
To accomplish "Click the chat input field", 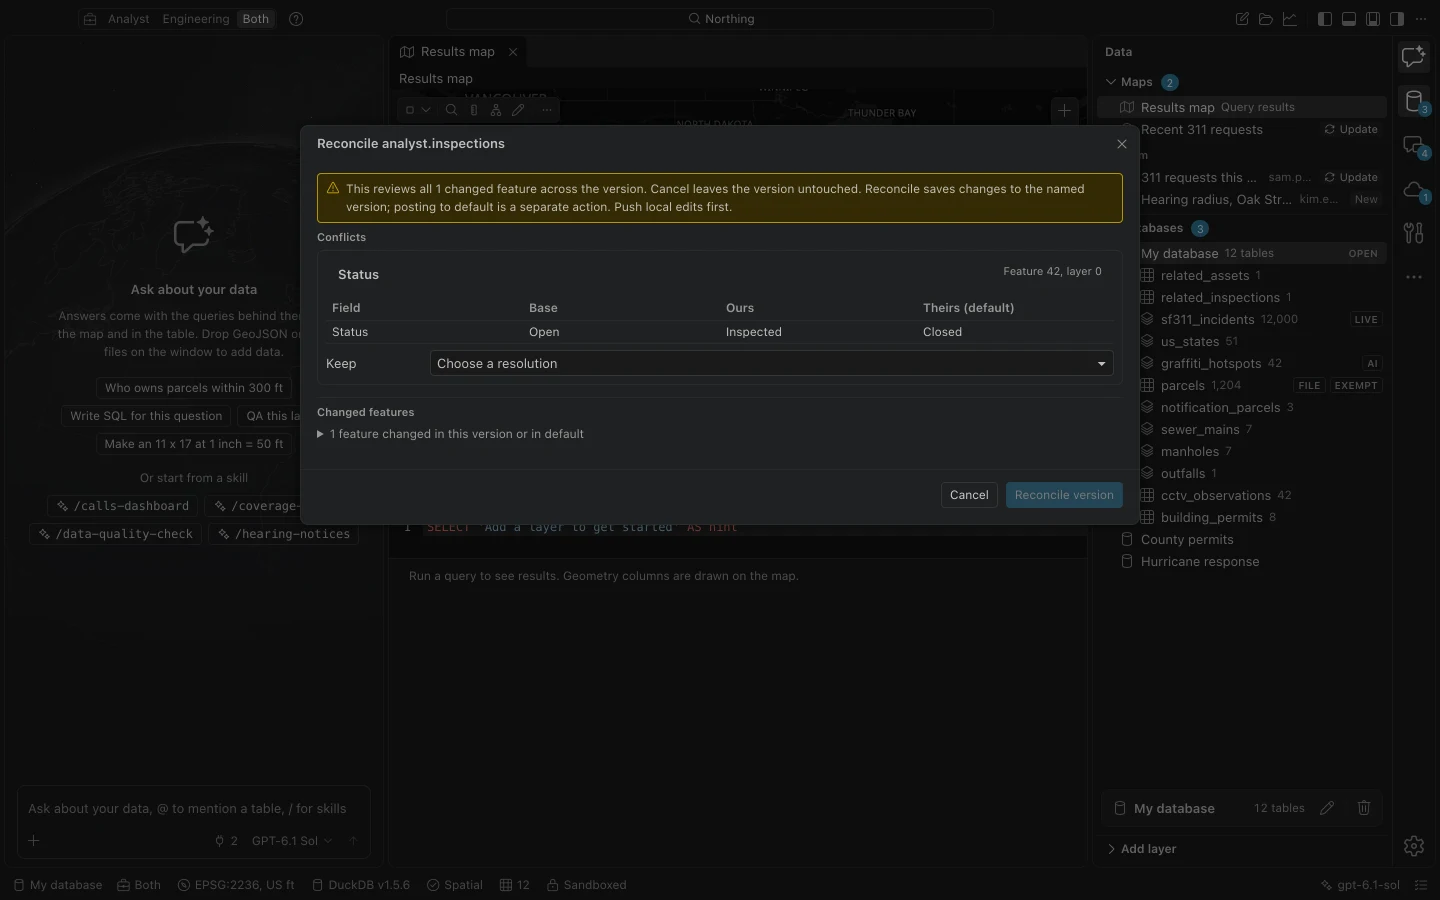I will [194, 809].
